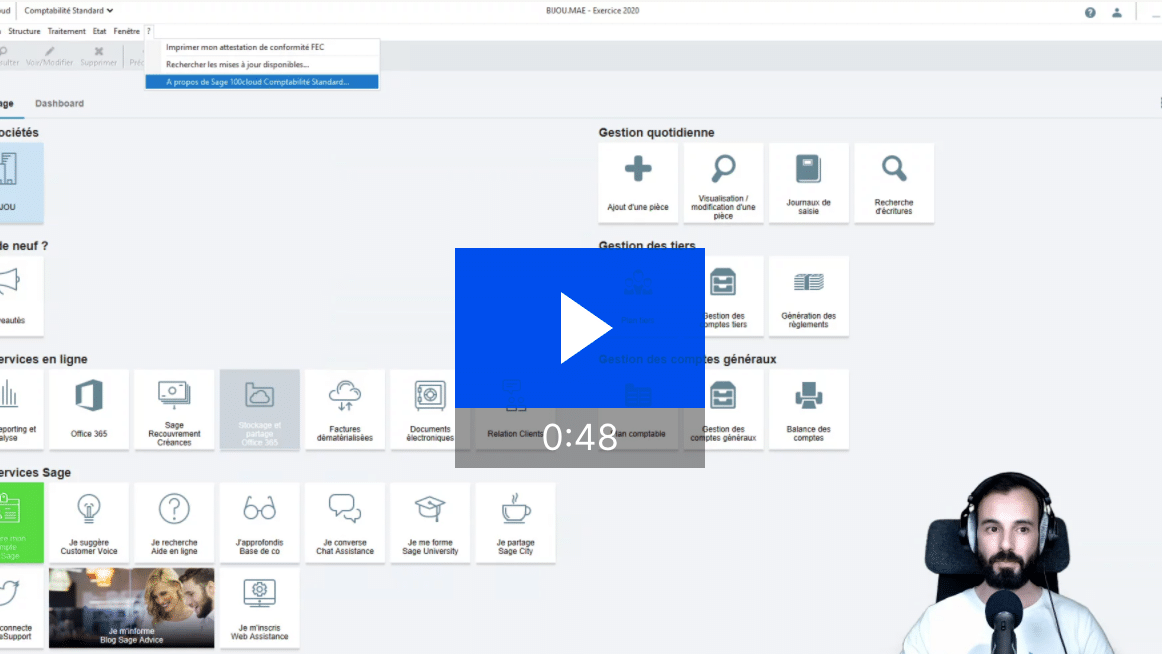The width and height of the screenshot is (1162, 654).
Task: Play the video with the blue button
Action: pos(580,328)
